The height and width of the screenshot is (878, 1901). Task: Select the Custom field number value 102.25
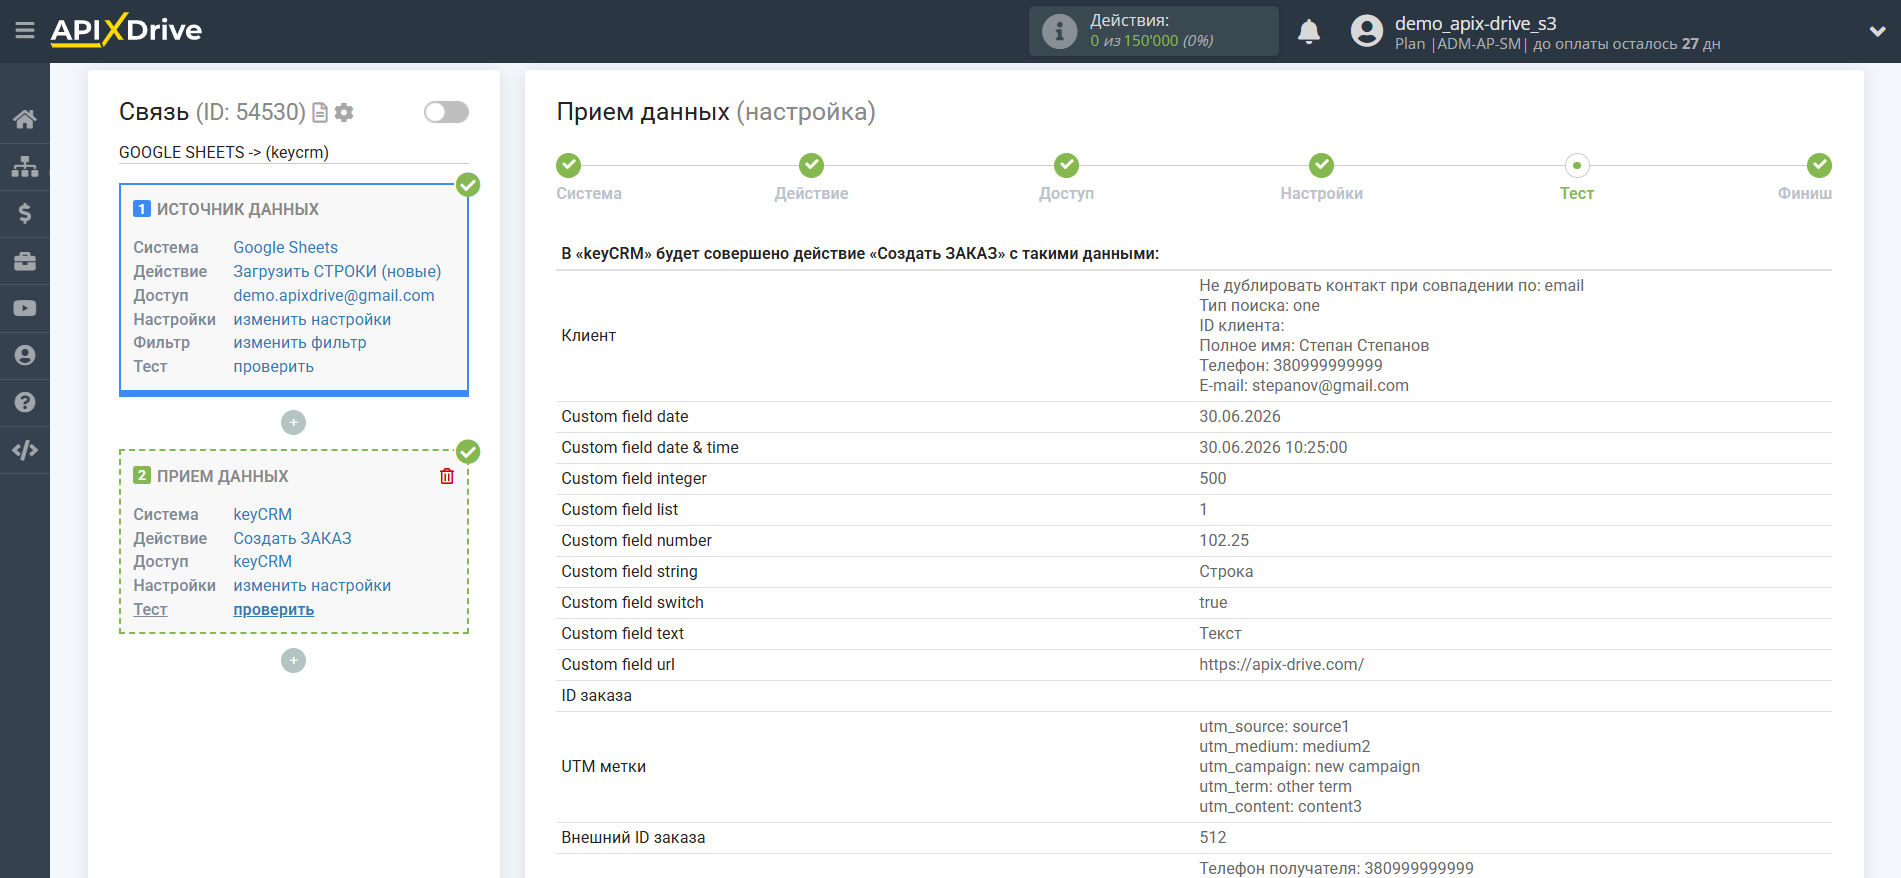(1224, 540)
